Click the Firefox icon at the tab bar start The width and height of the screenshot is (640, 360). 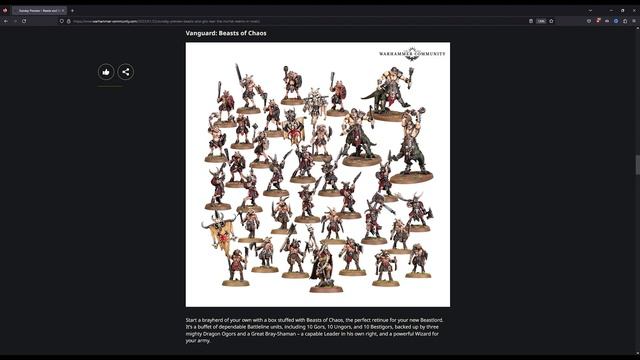(5, 11)
